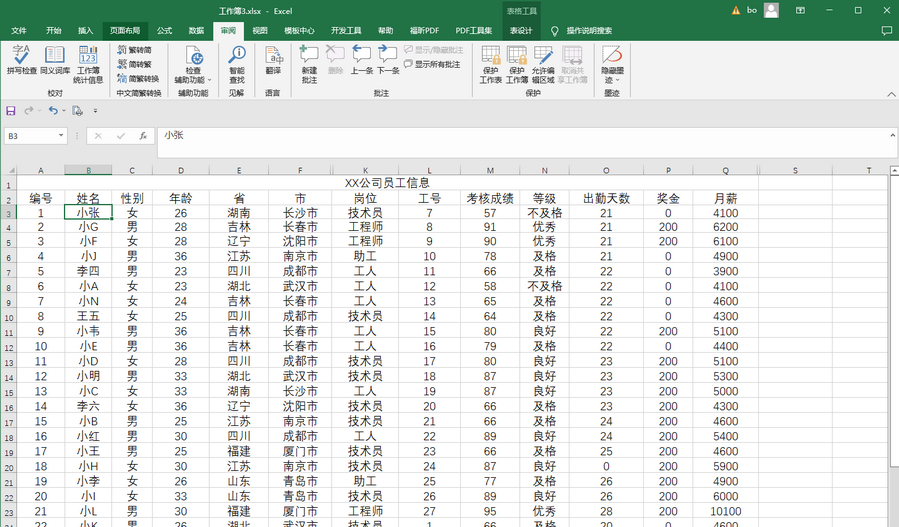This screenshot has height=527, width=899.
Task: Click the save icon in quick access toolbar
Action: (11, 110)
